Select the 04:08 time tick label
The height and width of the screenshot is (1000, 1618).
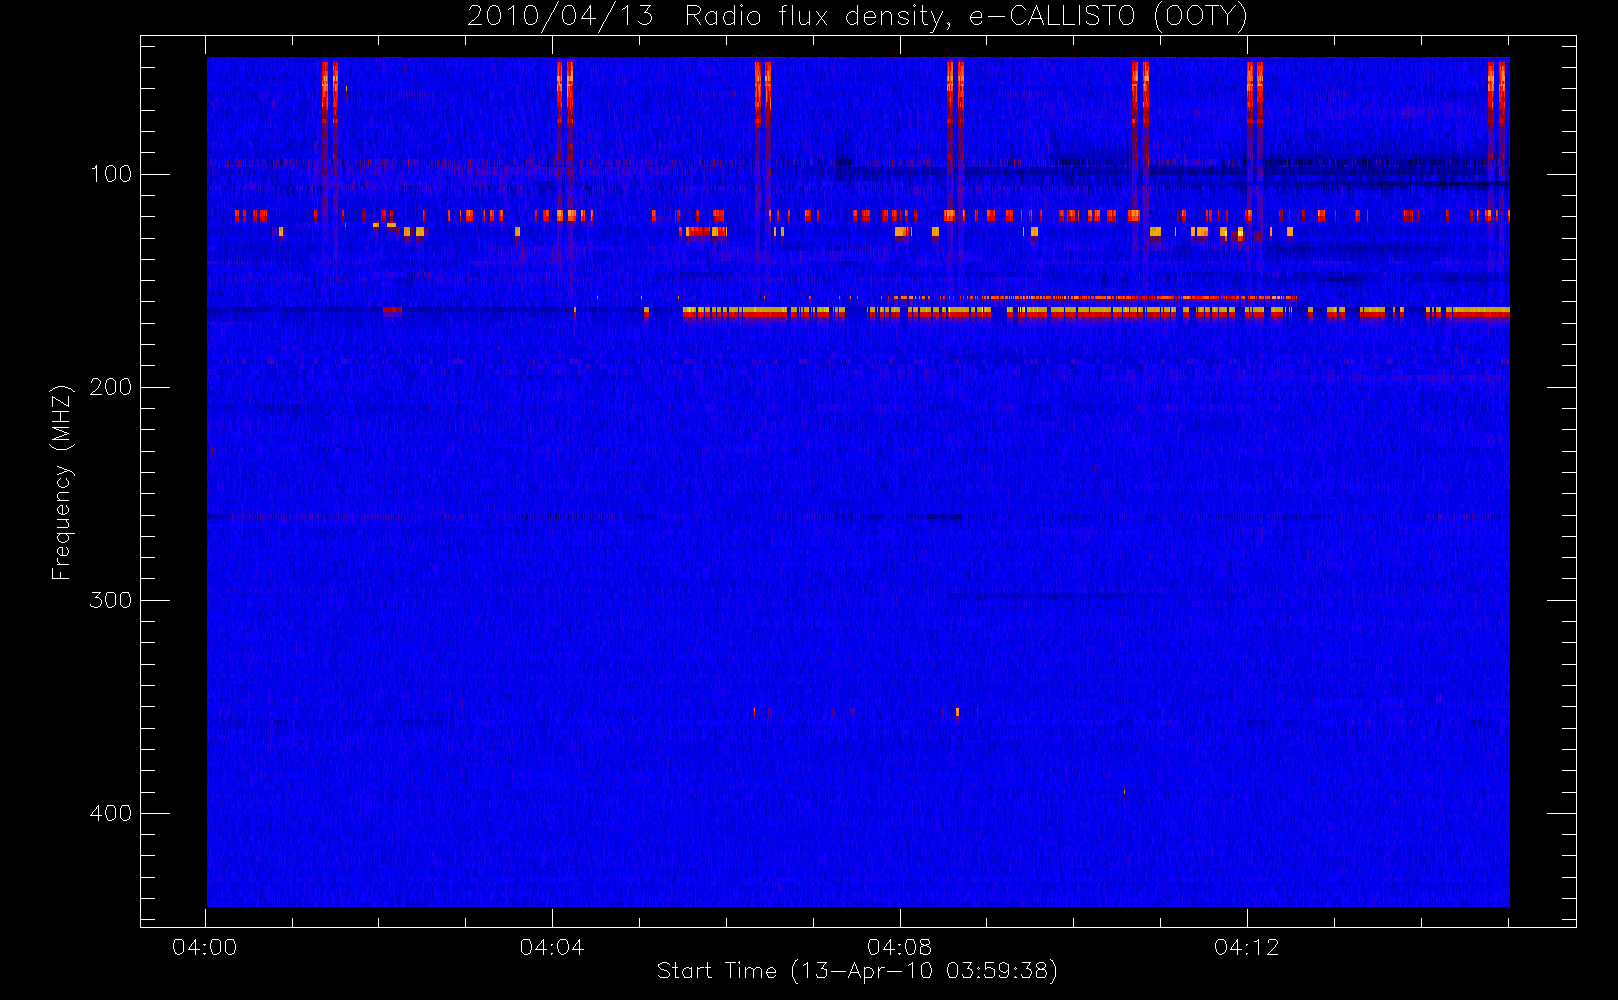[899, 947]
